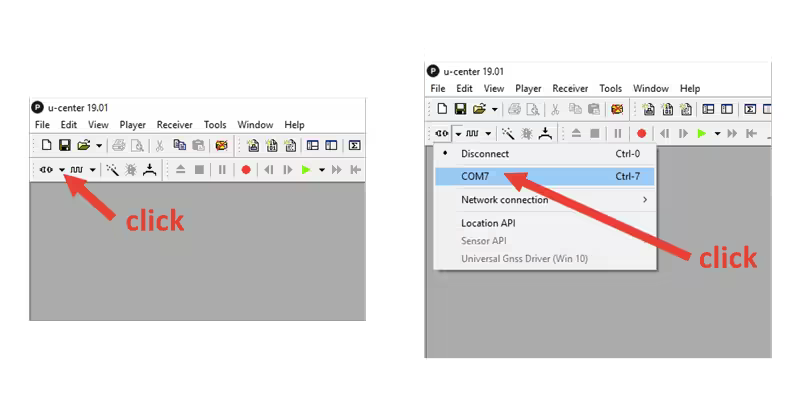This screenshot has height=420, width=800.
Task: Click Cut scissors icon in left window
Action: 160,145
